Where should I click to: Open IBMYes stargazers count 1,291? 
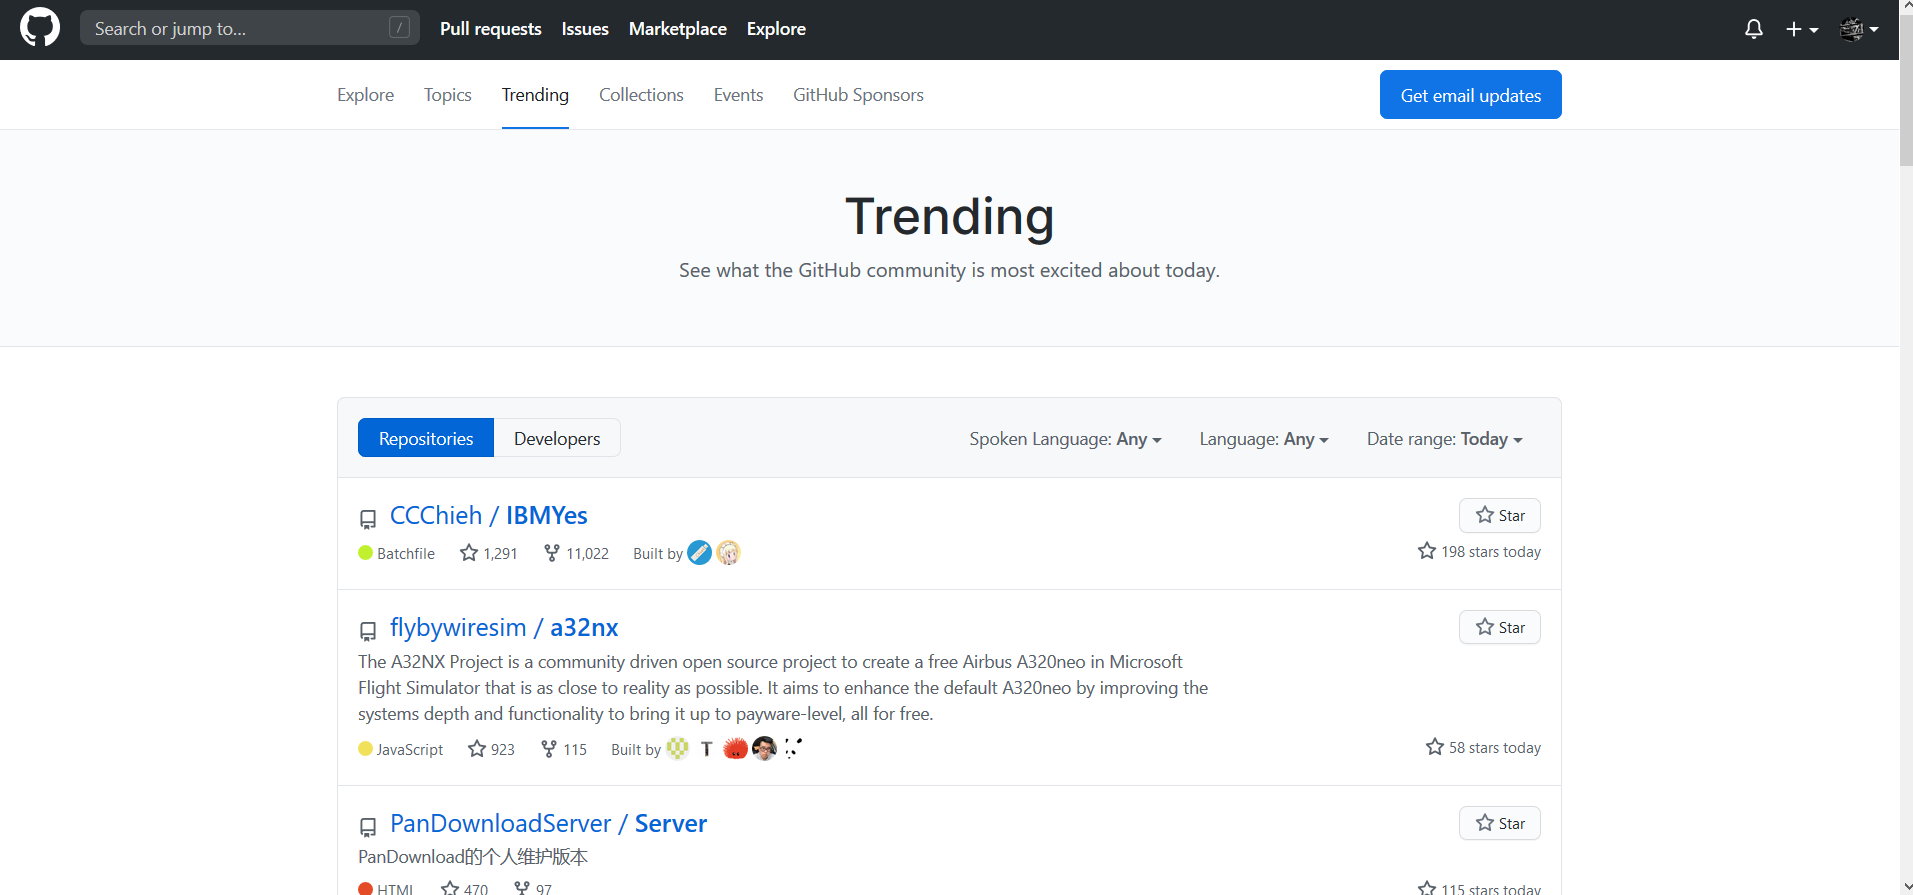tap(489, 553)
